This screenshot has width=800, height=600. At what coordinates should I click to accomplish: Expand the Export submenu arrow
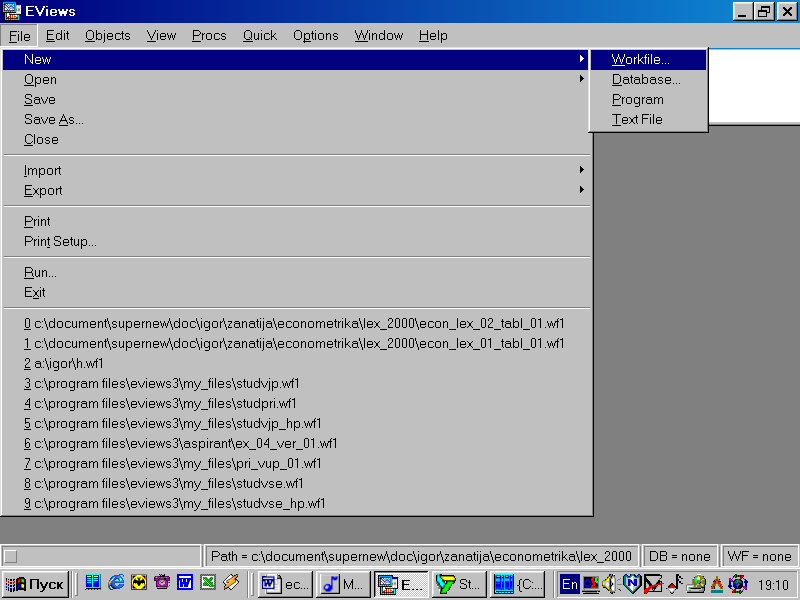pos(582,190)
